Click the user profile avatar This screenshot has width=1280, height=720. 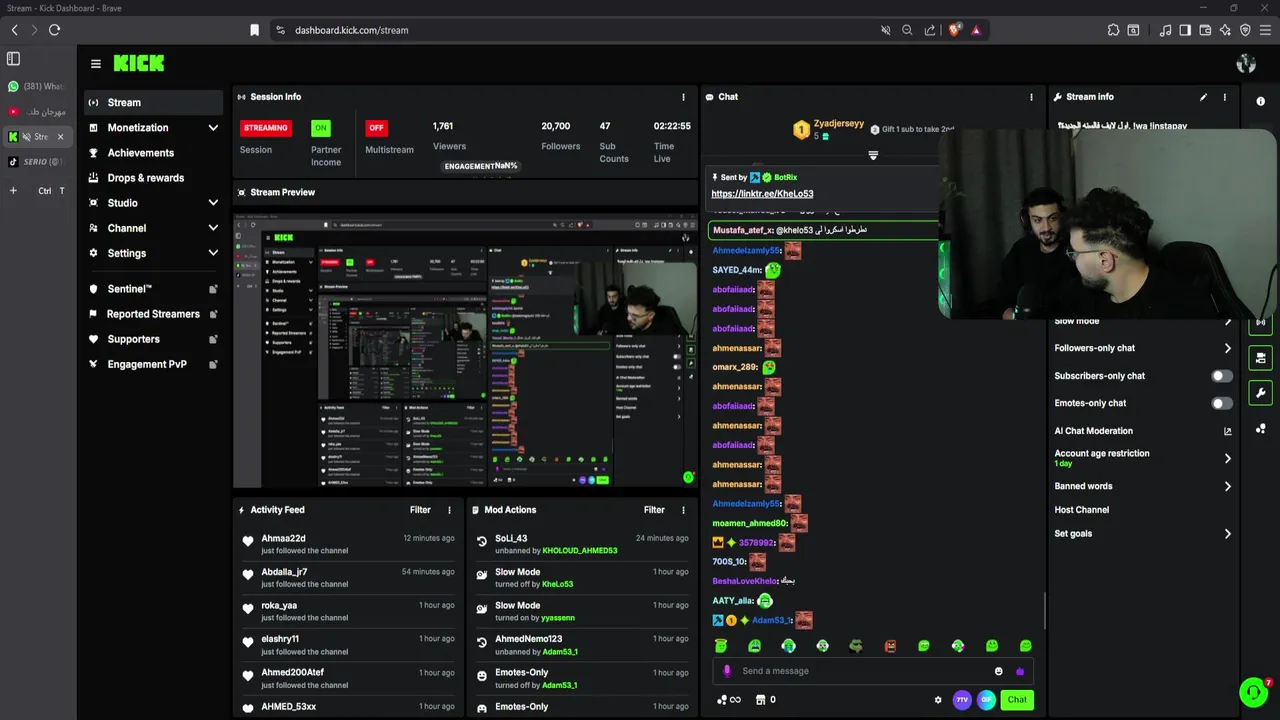(1246, 64)
